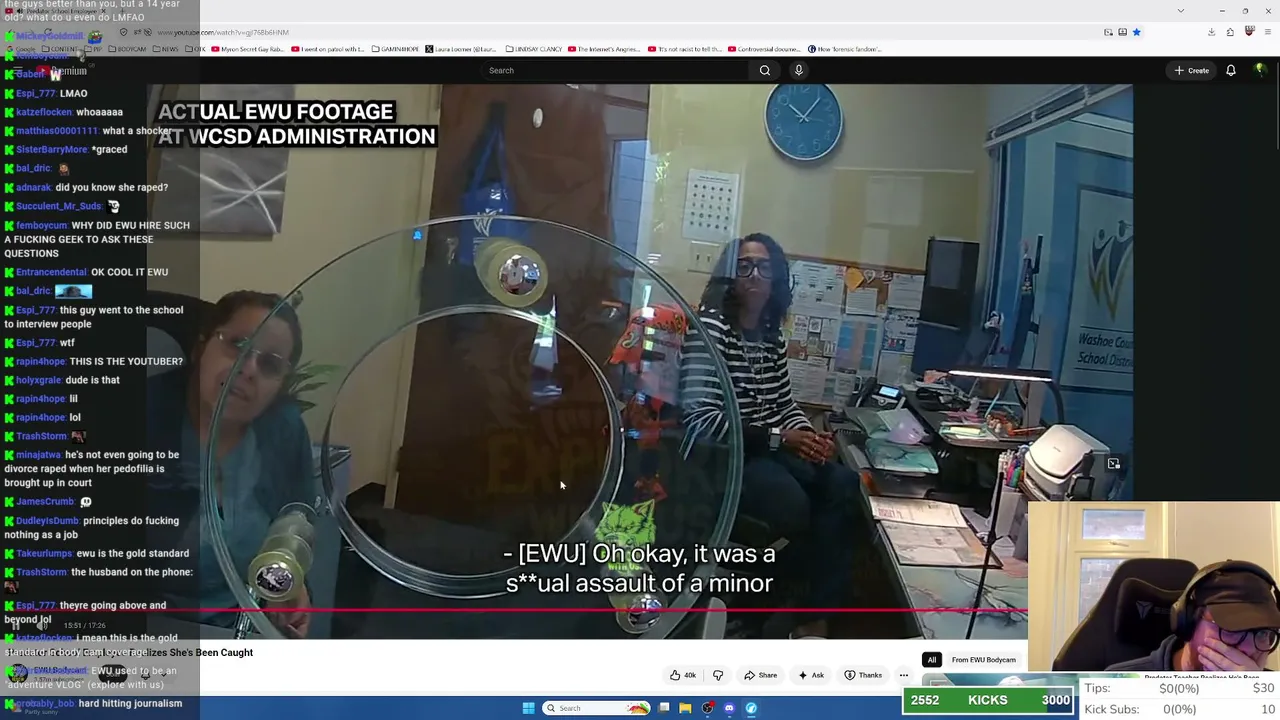Screen dimensions: 1280x720
Task: Open the LINDSAY CLANCY bookmarks folder
Action: [534, 49]
